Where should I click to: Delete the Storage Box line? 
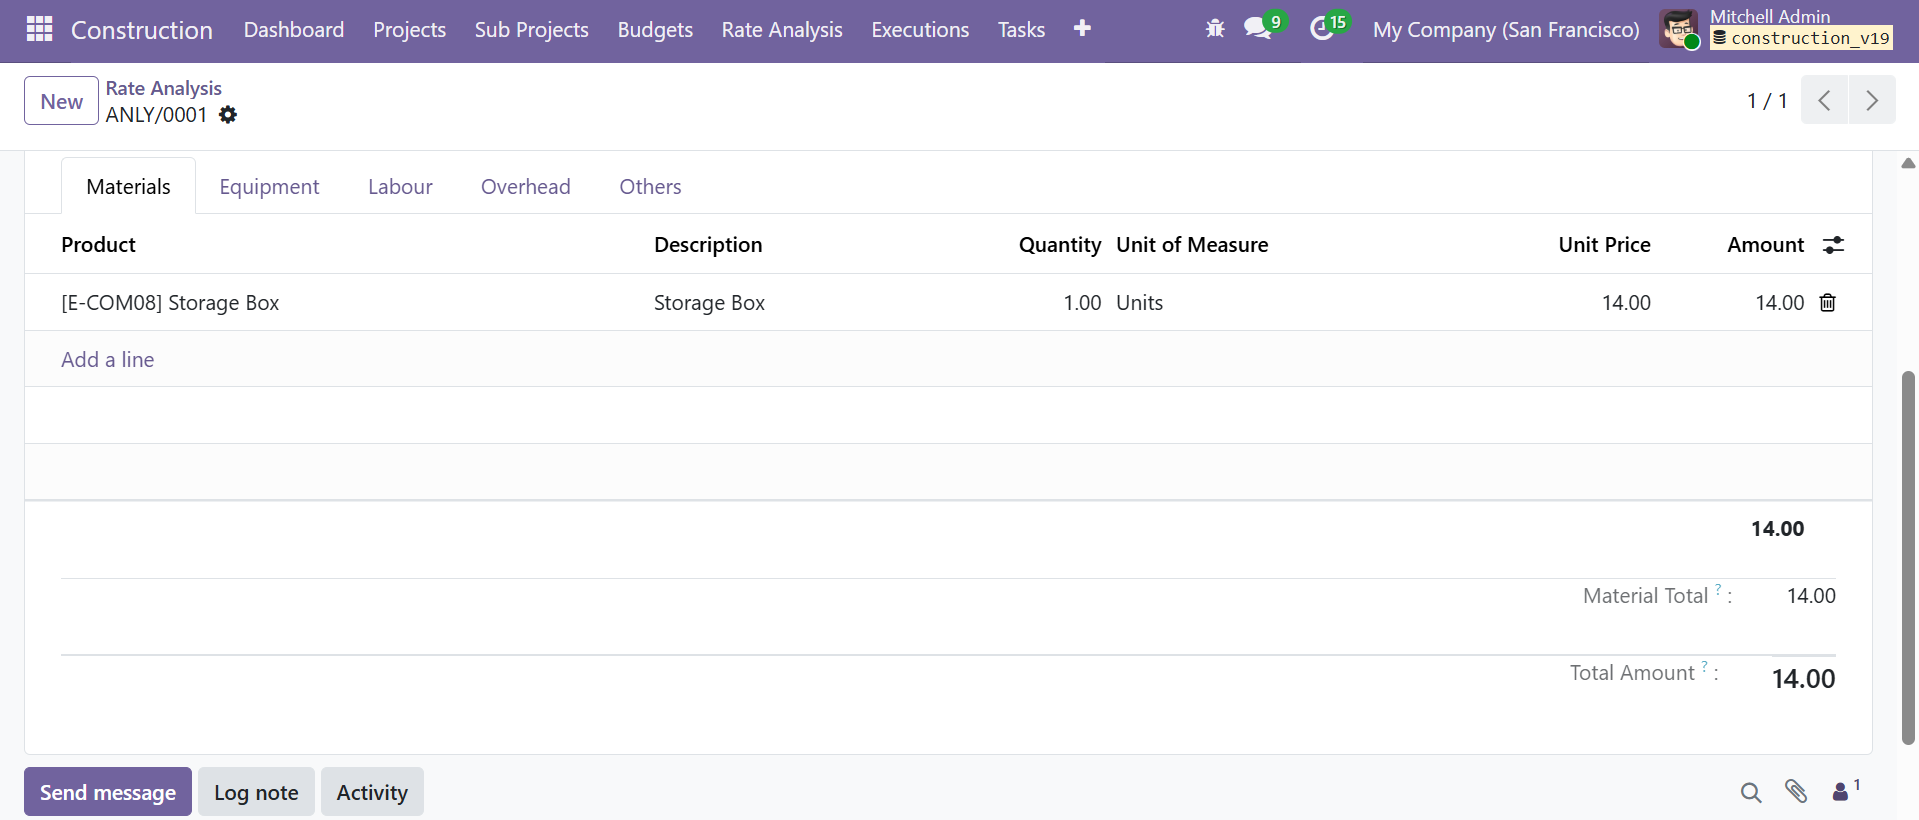tap(1828, 303)
